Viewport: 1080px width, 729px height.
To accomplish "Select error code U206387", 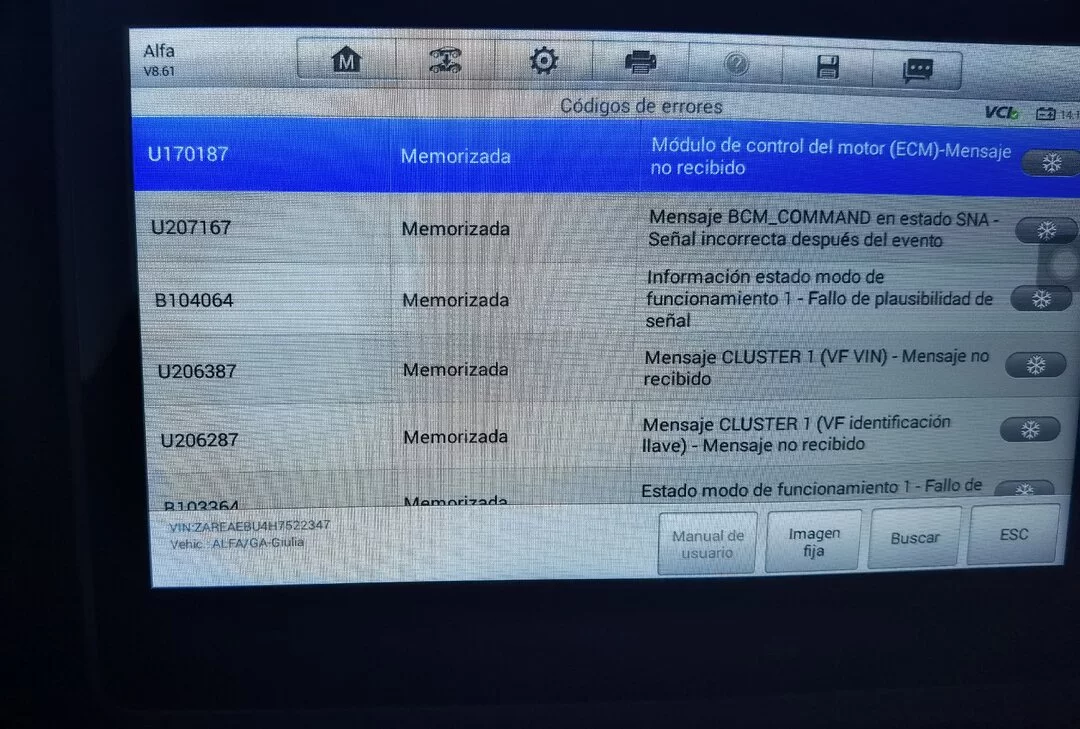I will [x=197, y=371].
